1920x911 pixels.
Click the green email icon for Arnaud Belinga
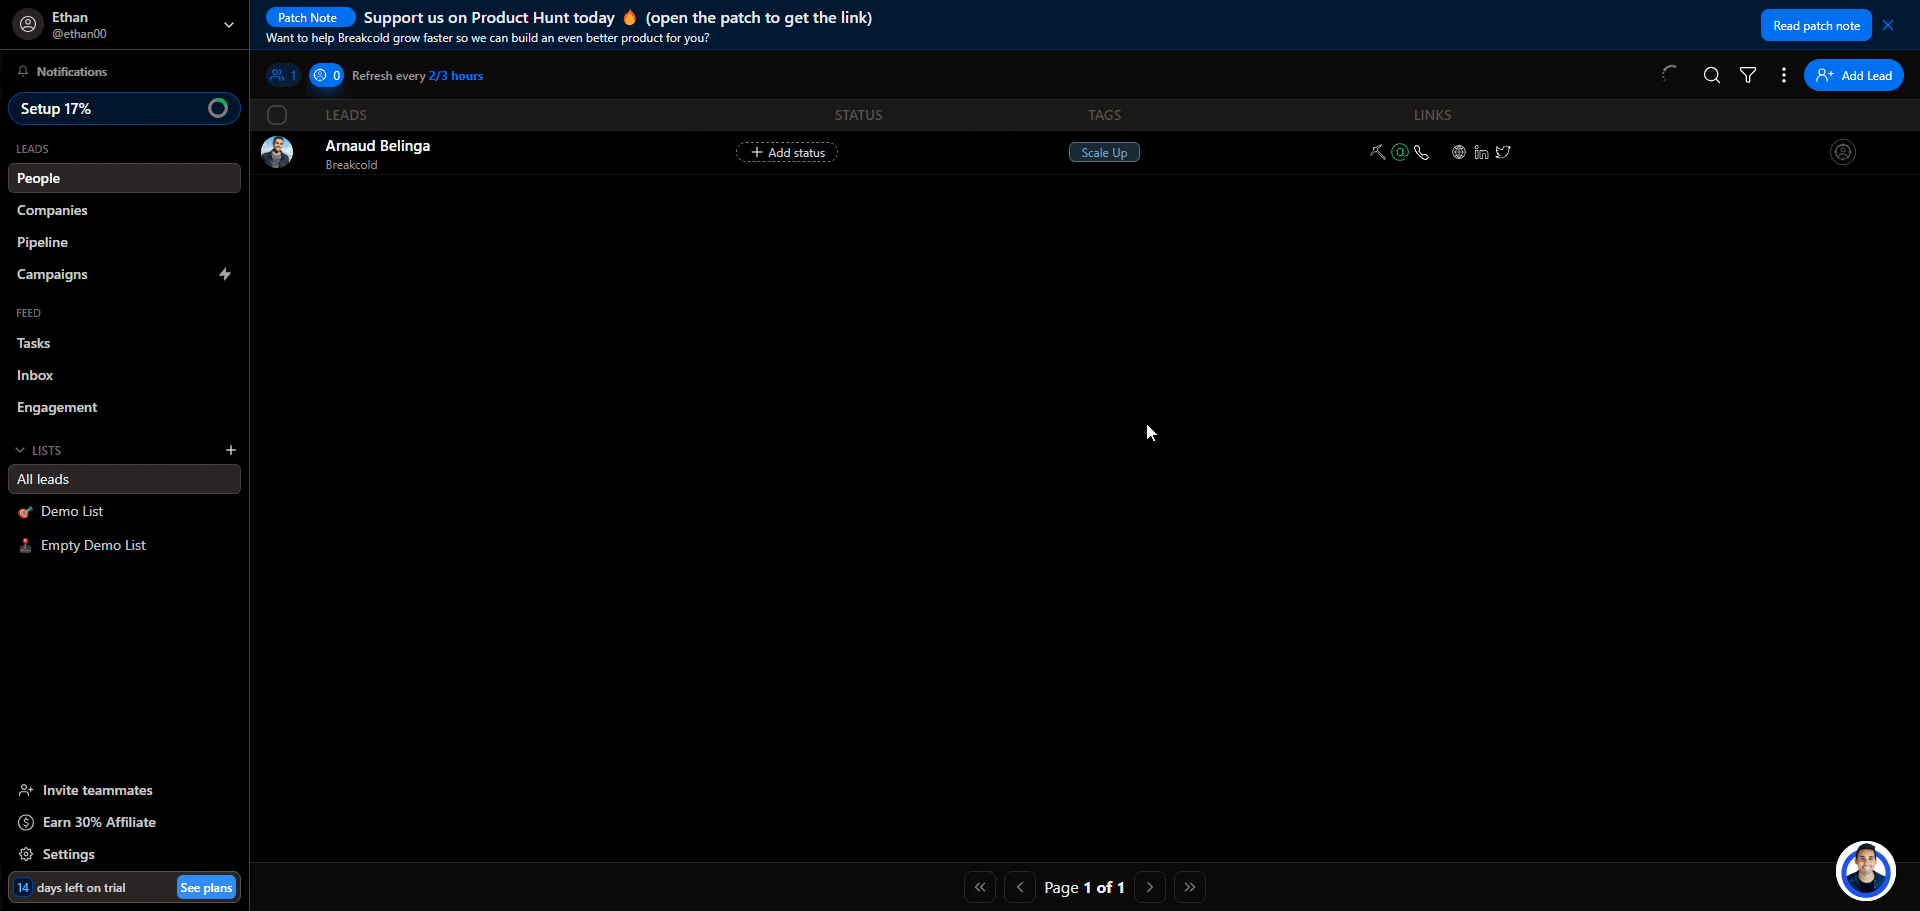[x=1400, y=152]
